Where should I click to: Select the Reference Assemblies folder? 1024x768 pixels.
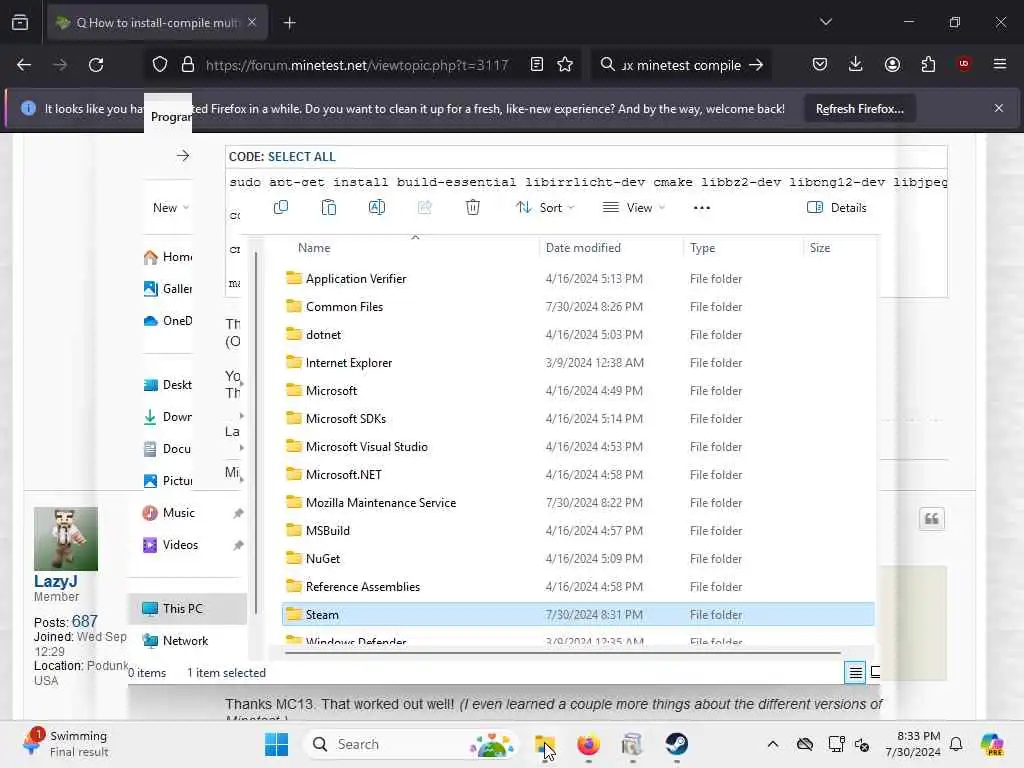click(x=578, y=587)
